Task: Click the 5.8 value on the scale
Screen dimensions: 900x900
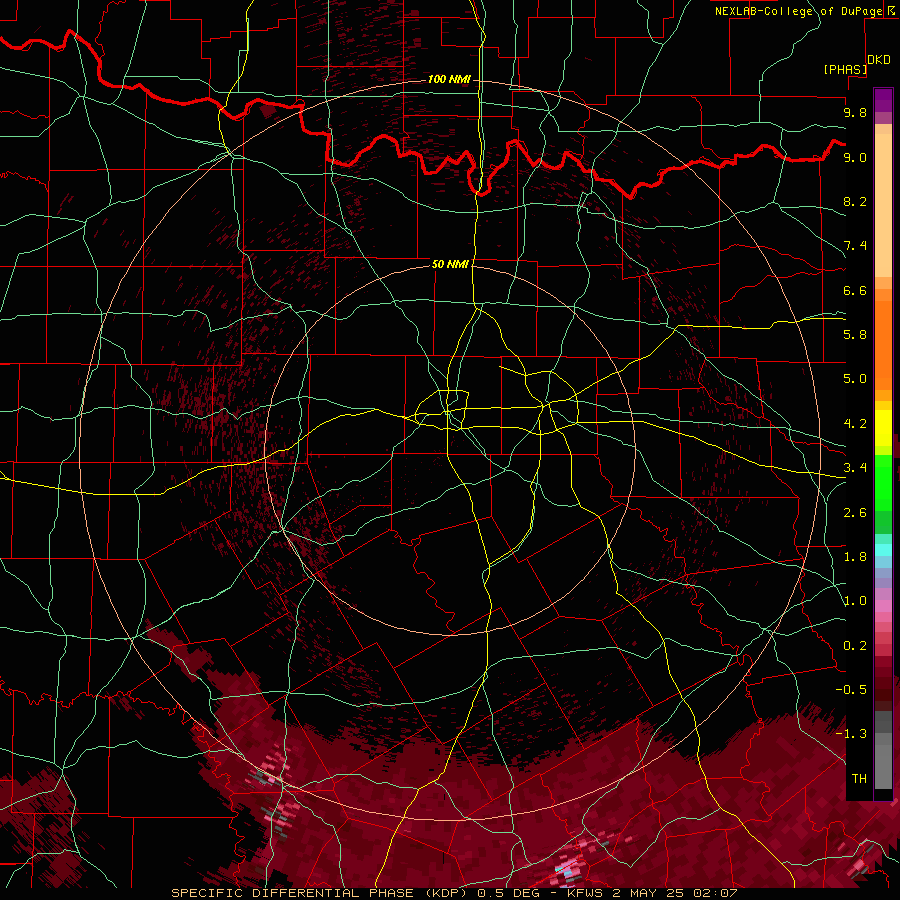Action: 855,335
